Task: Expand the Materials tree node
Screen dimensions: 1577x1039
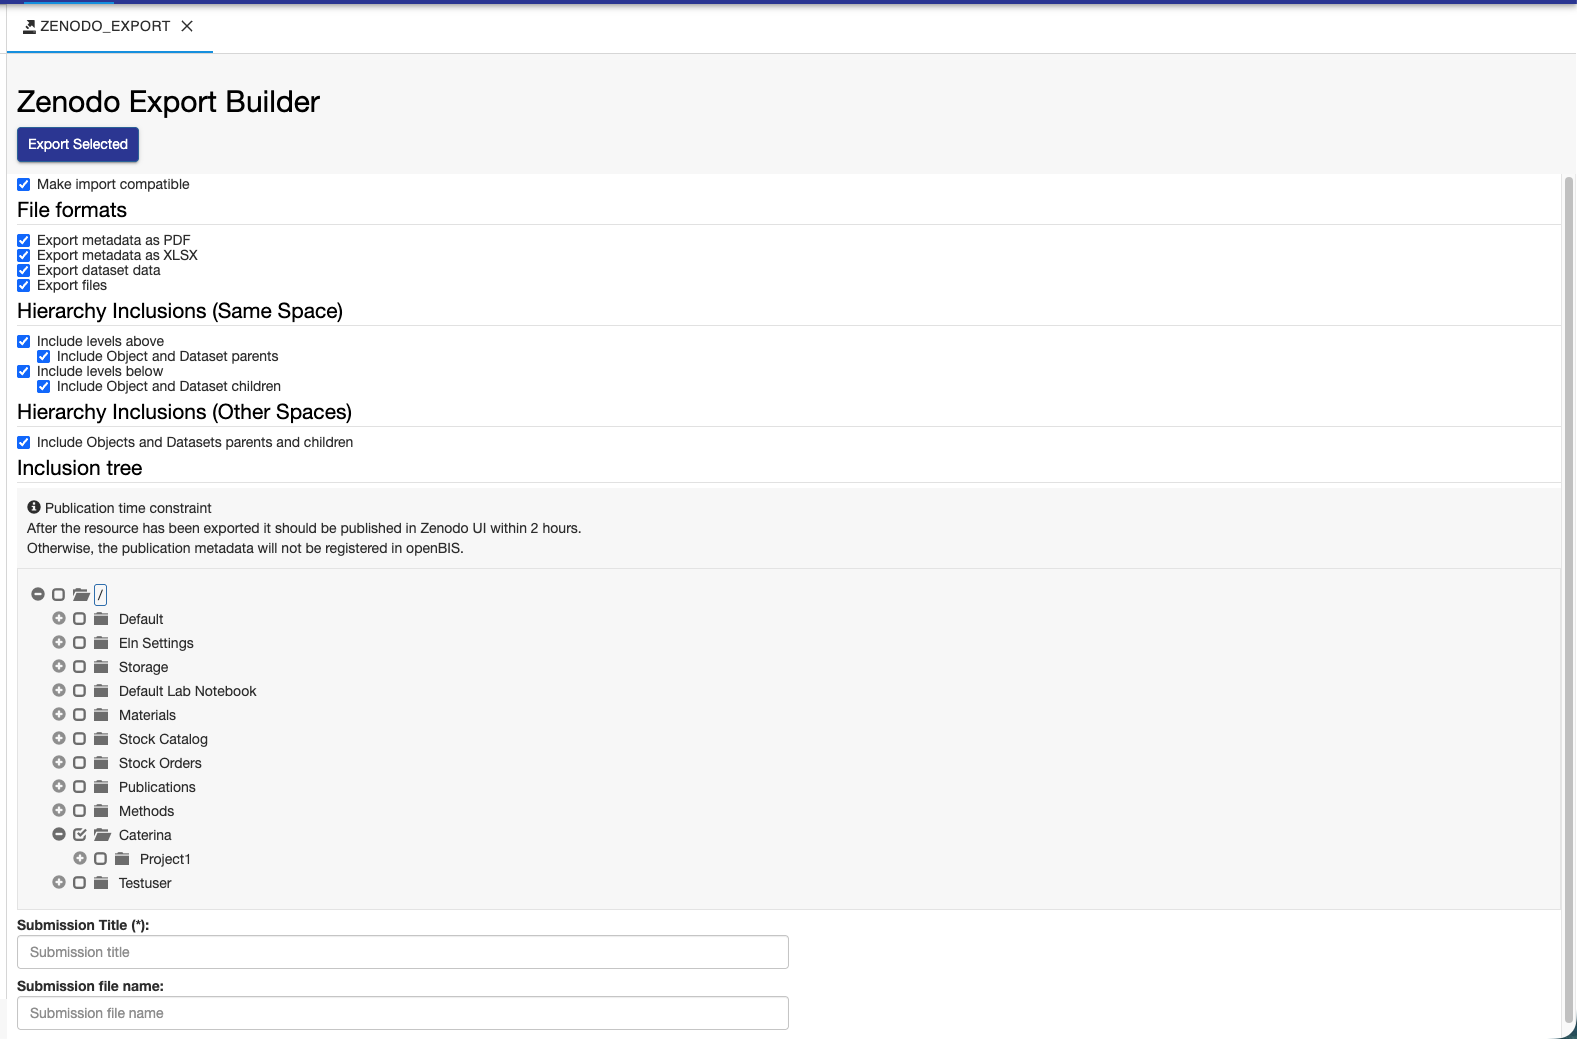Action: coord(59,714)
